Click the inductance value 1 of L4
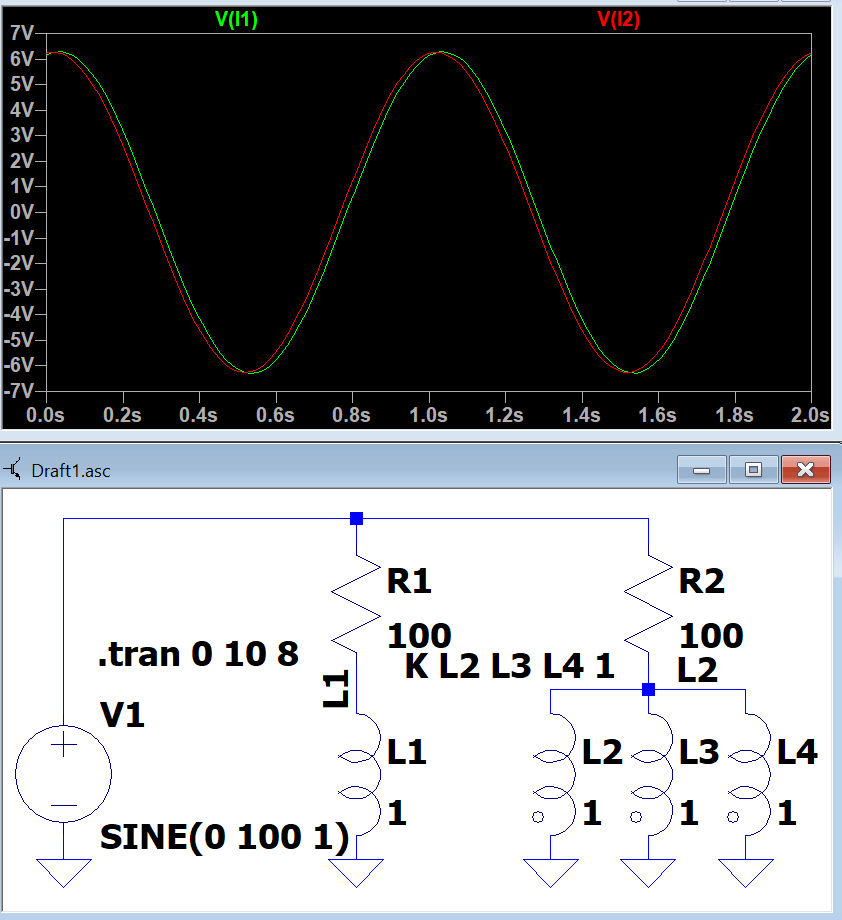Viewport: 842px width, 920px height. (787, 813)
